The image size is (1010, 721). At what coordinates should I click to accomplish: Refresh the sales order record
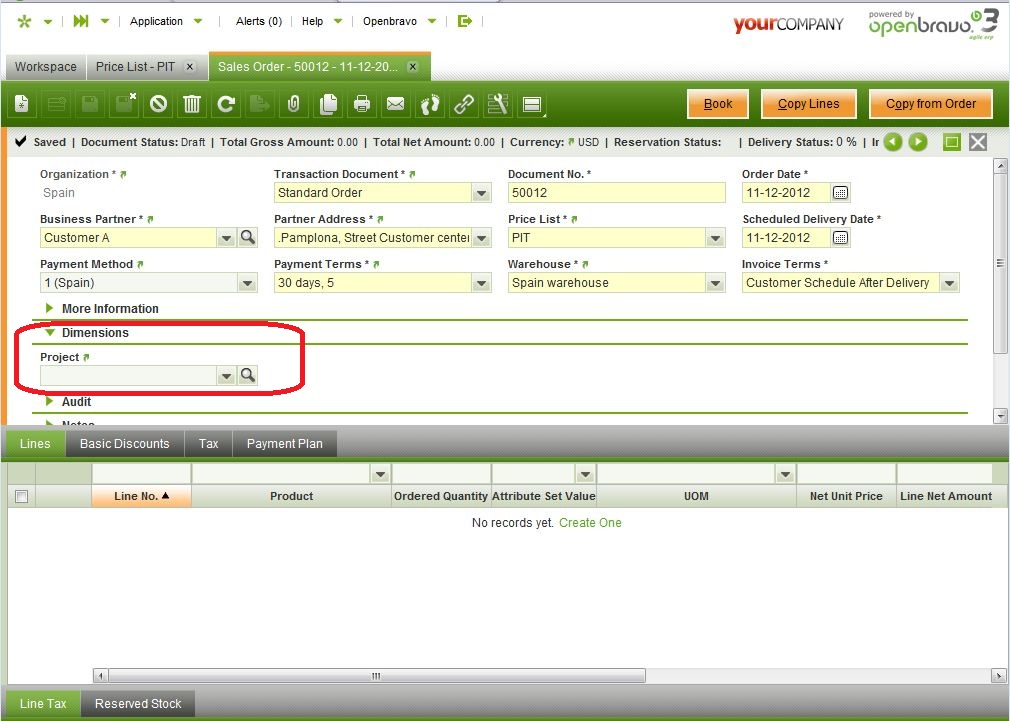[227, 104]
